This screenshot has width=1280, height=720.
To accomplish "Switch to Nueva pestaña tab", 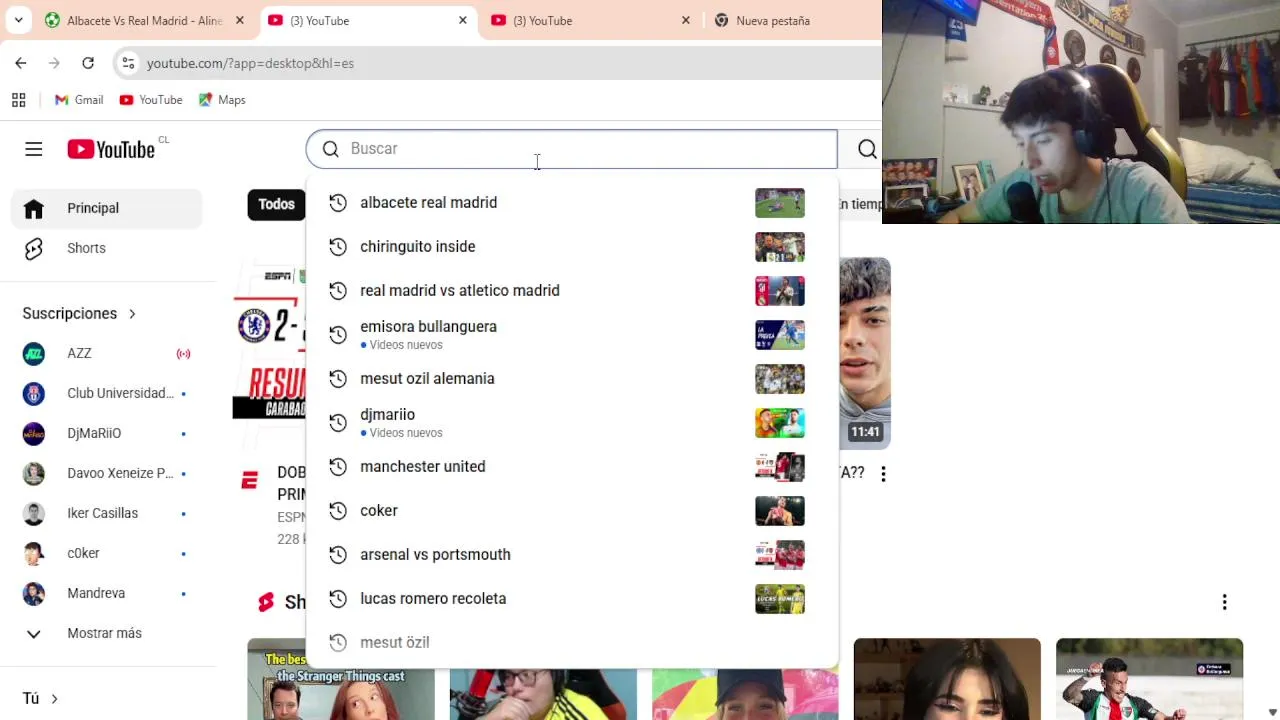I will (x=773, y=20).
